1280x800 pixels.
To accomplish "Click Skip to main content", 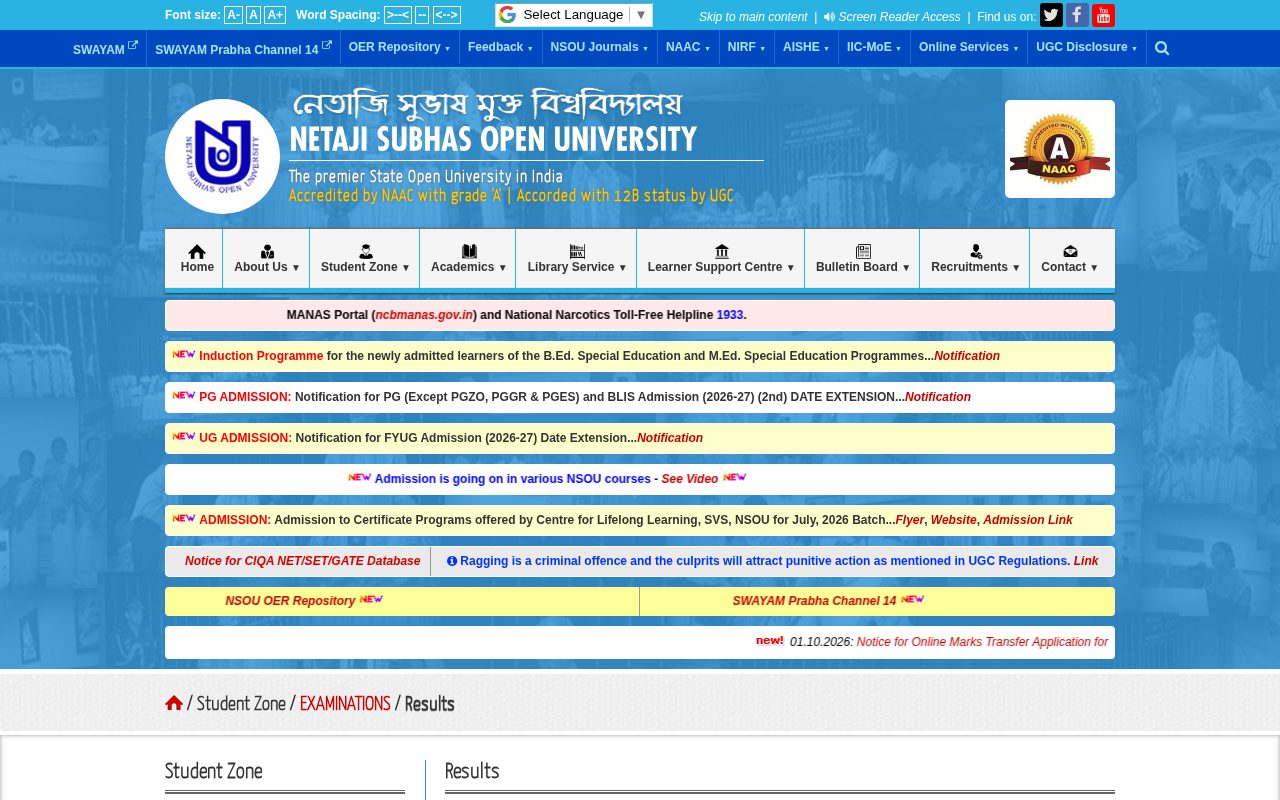I will tap(753, 17).
